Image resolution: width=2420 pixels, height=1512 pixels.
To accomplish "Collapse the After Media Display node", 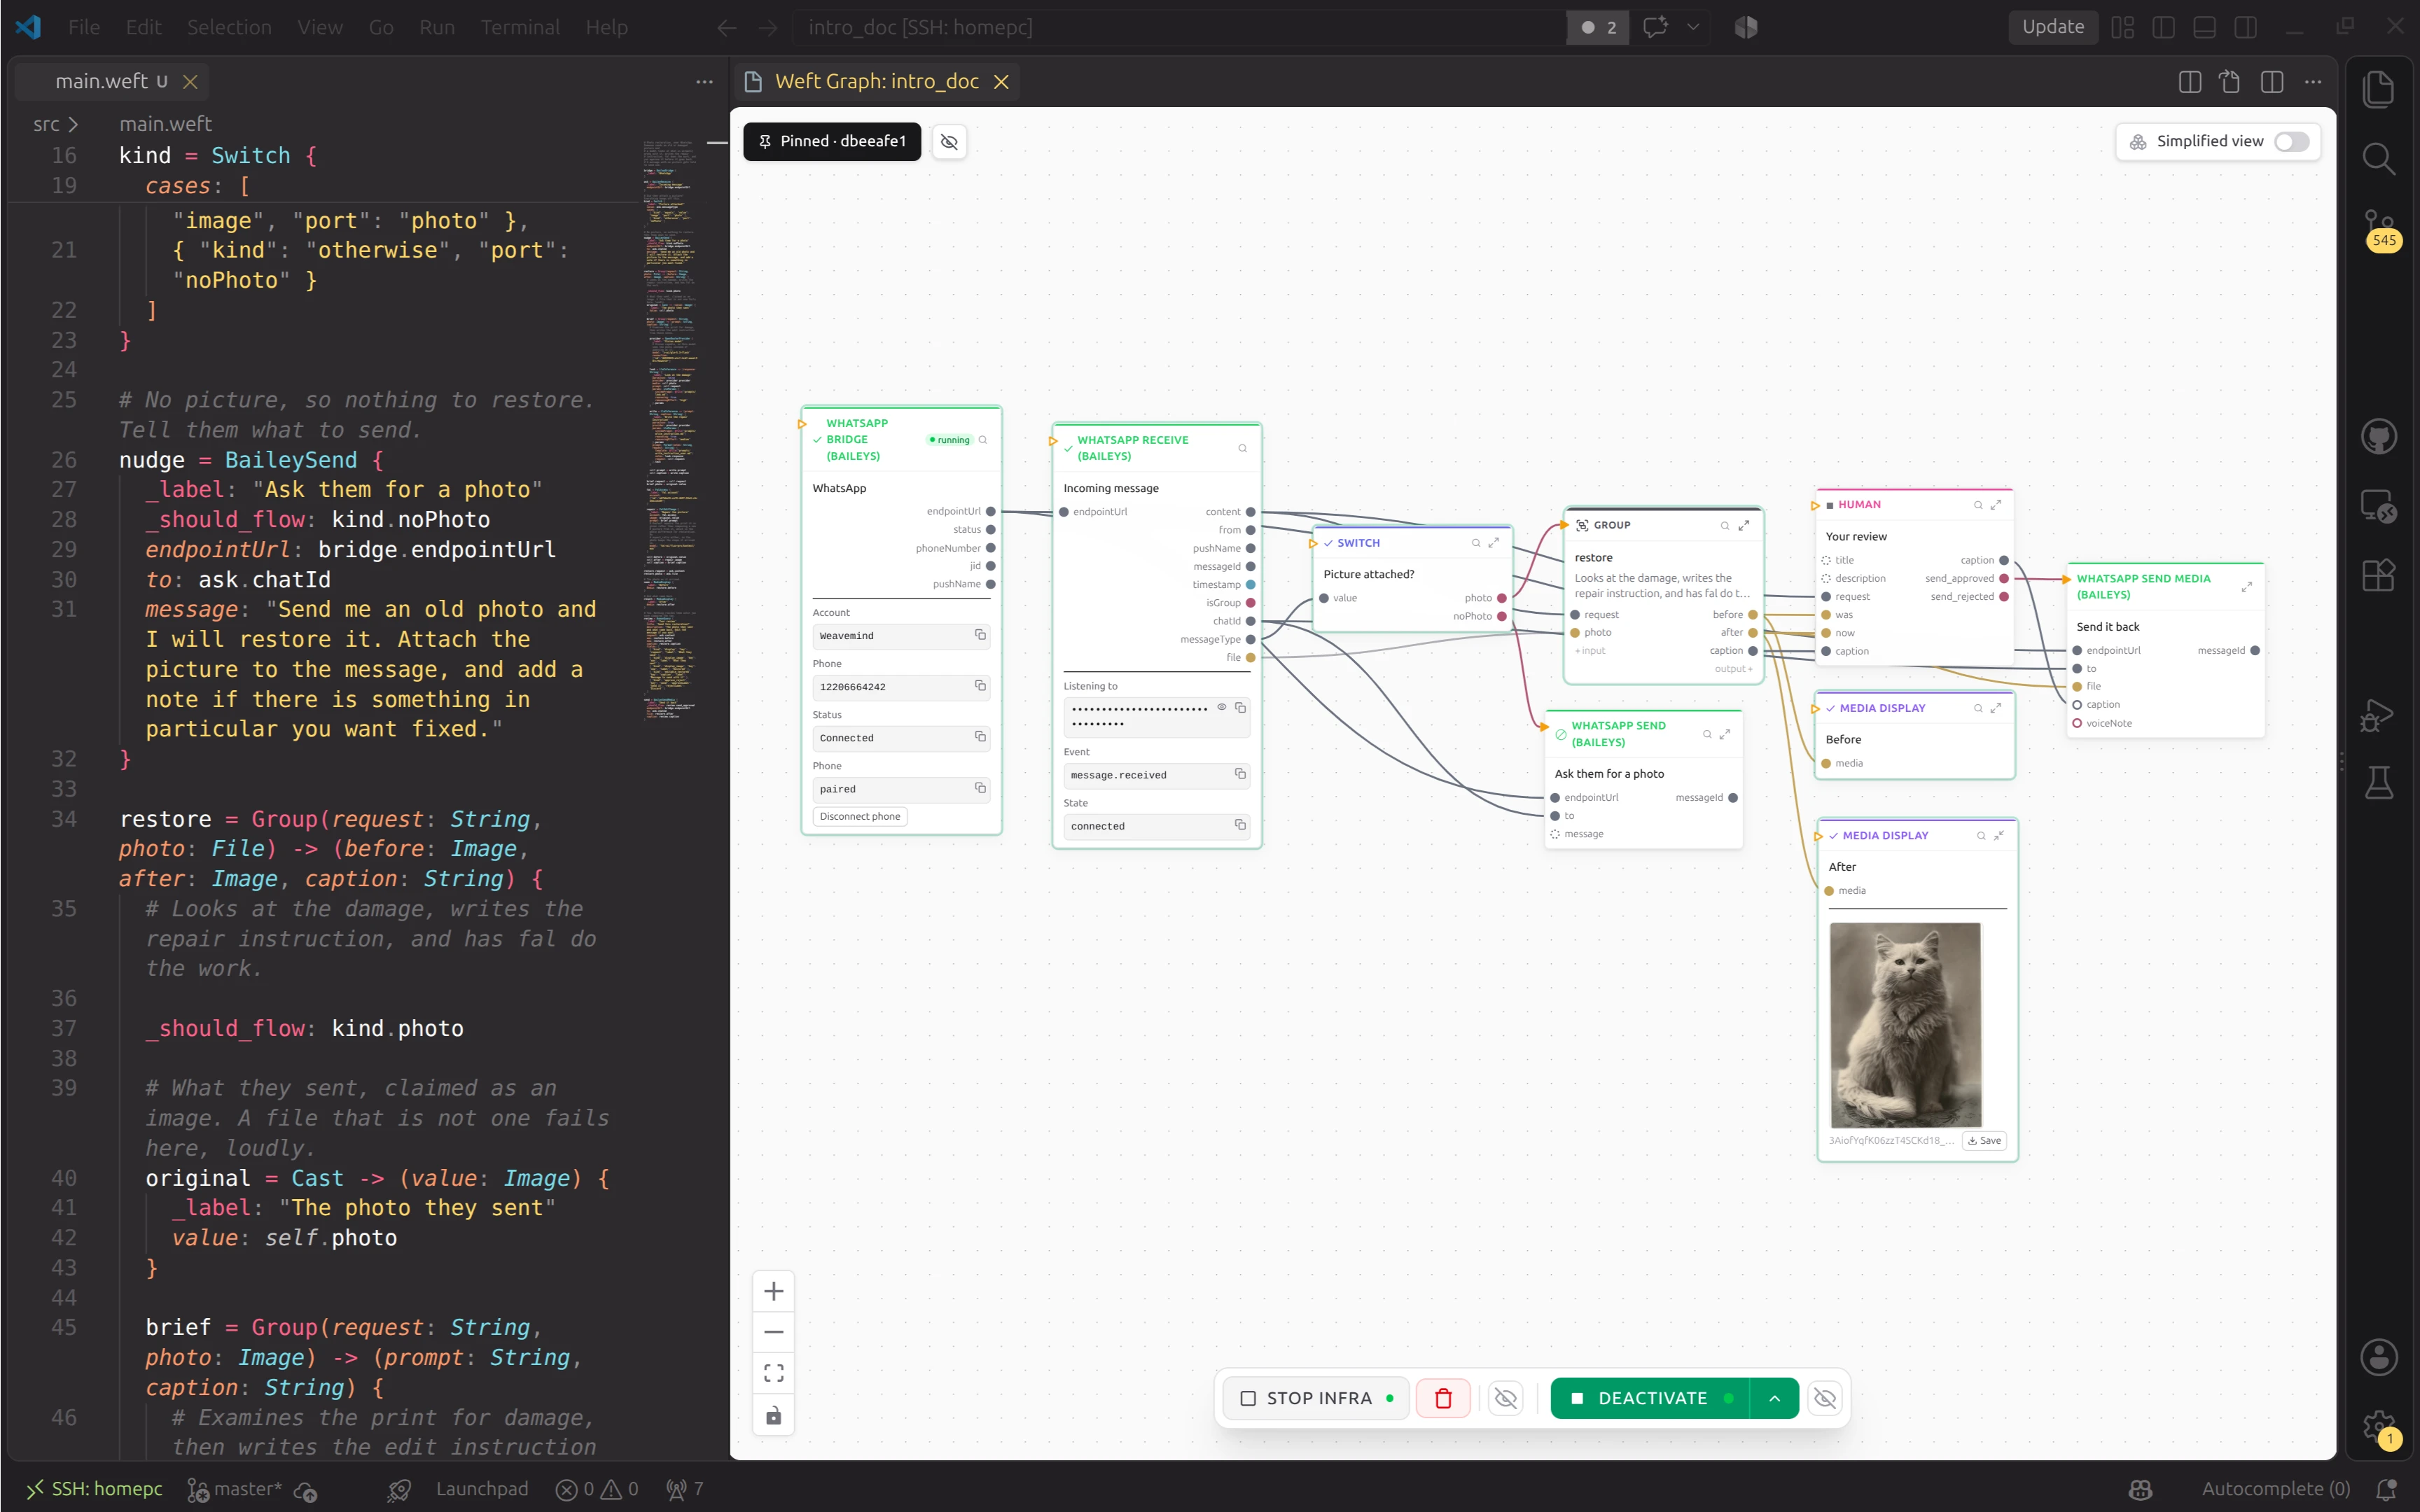I will [1998, 835].
